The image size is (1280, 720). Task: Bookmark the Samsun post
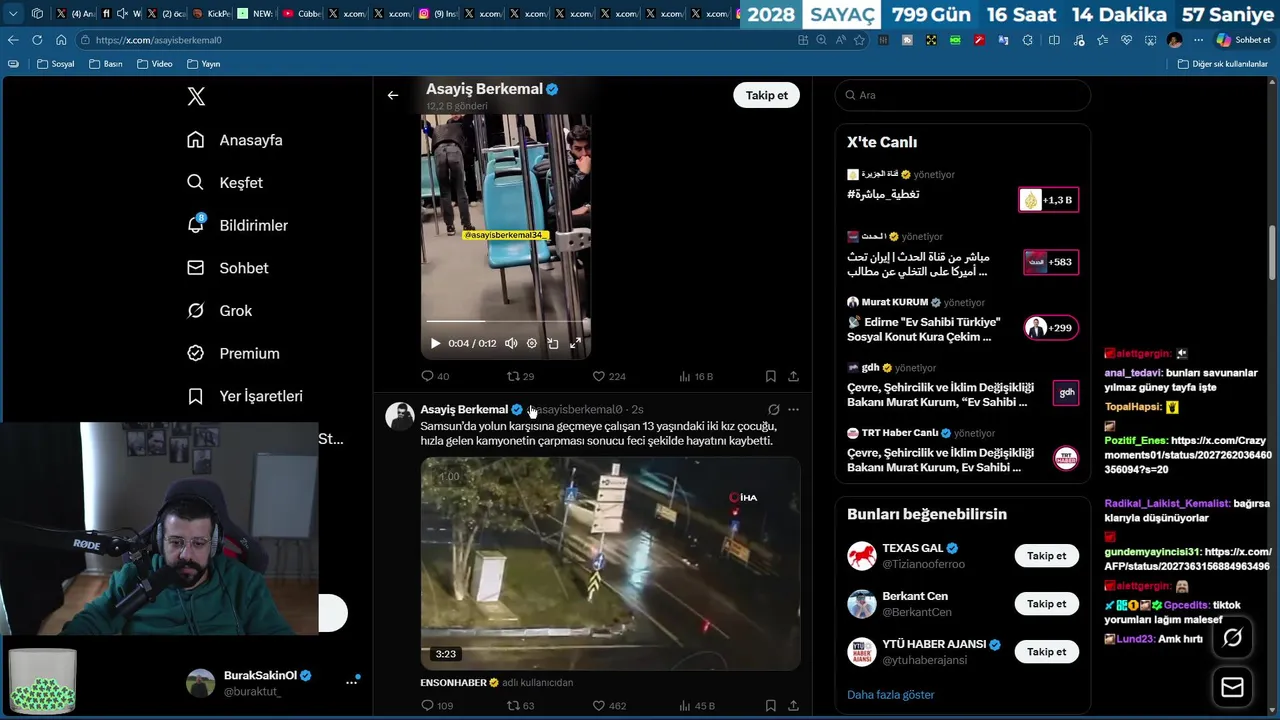(x=771, y=705)
